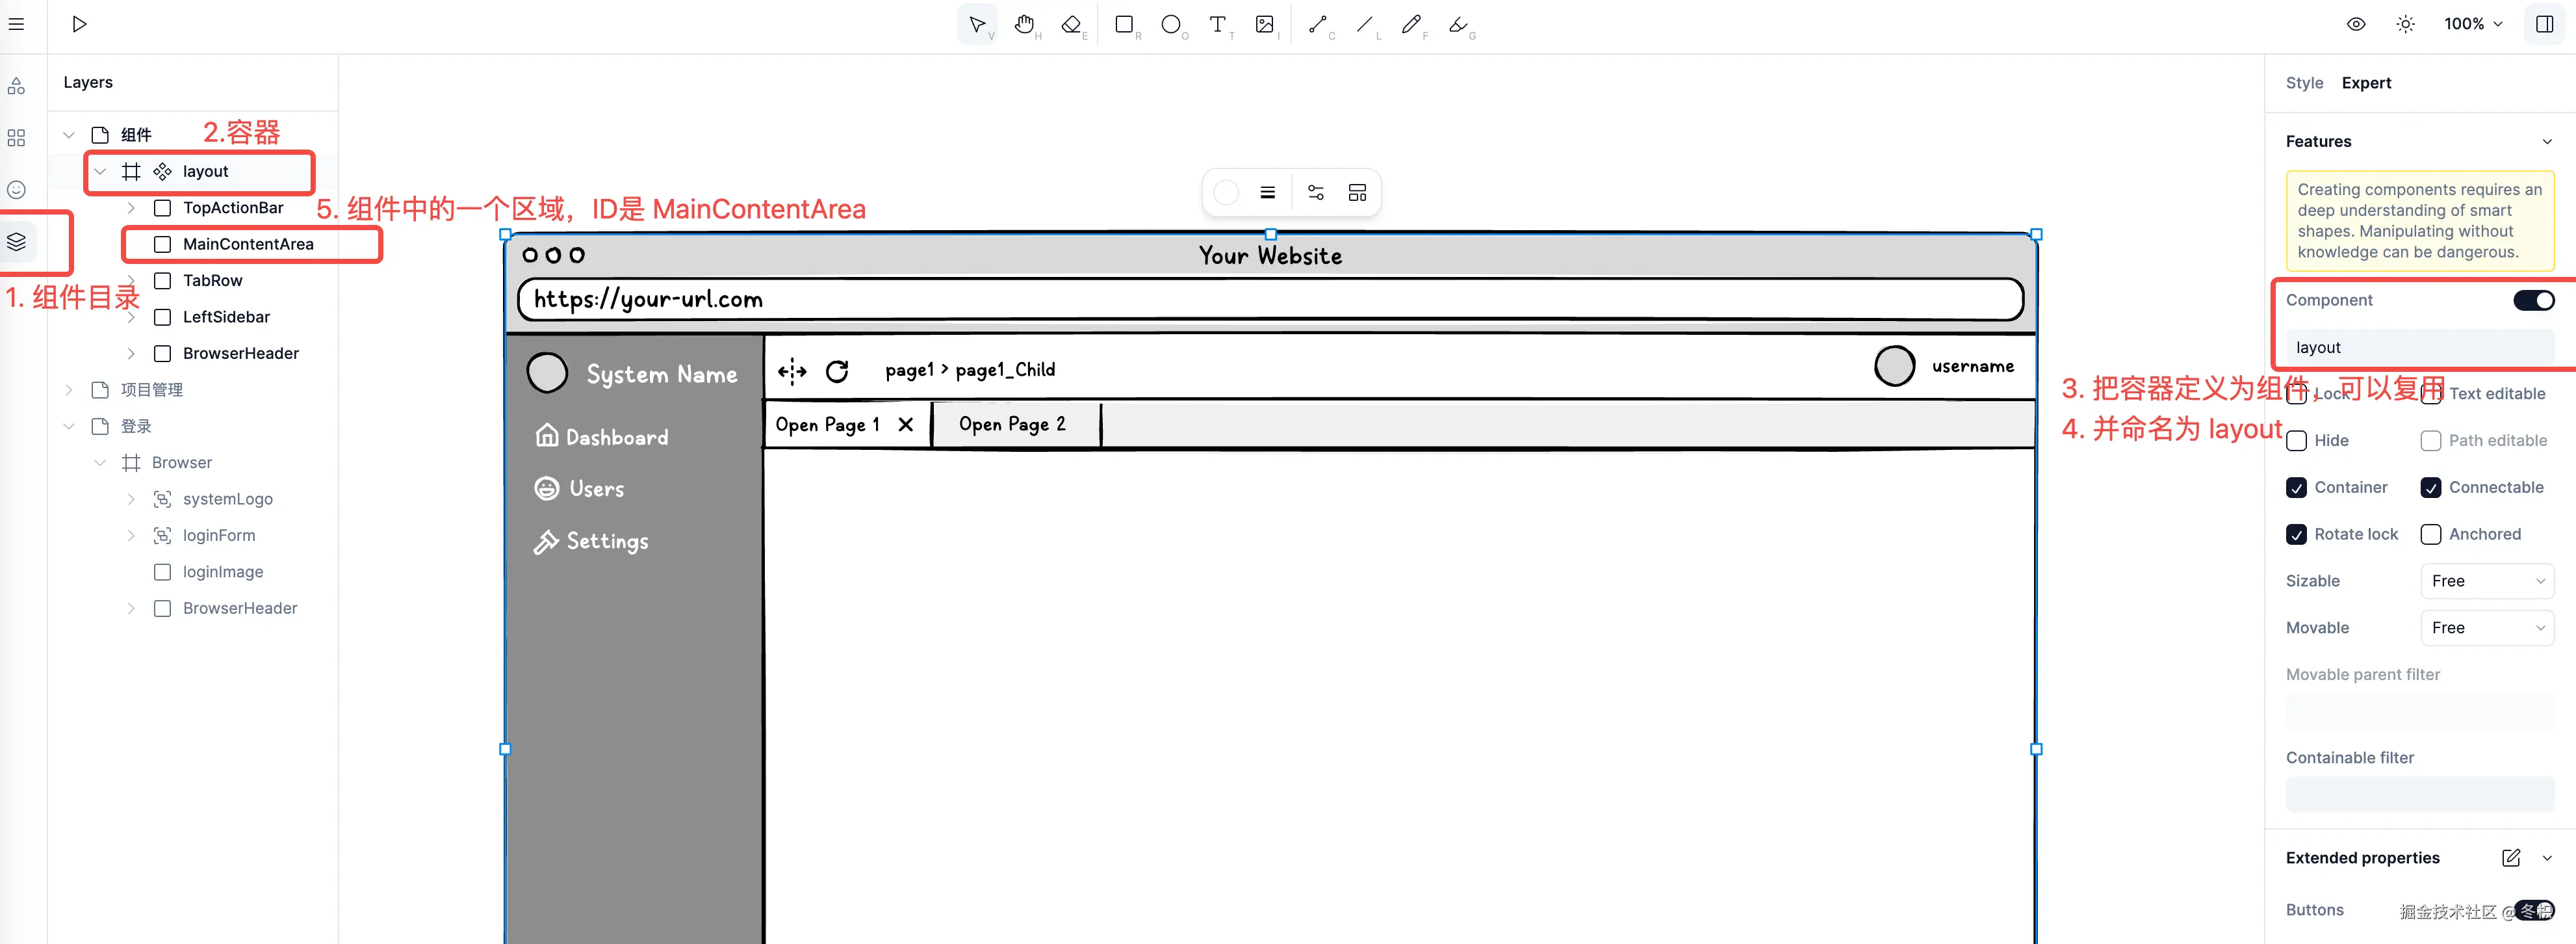Choose the Select arrow tool
This screenshot has height=944, width=2576.
tap(977, 25)
